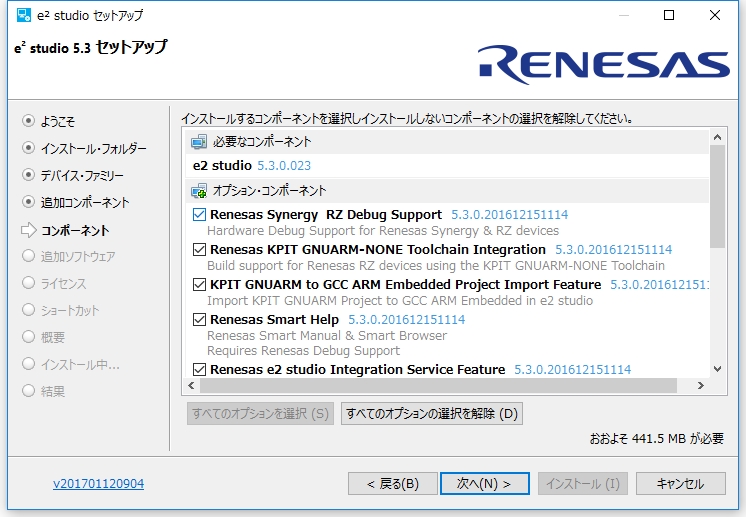Click the ライセンス step radio button
Screen dimensions: 746x517
click(x=29, y=283)
